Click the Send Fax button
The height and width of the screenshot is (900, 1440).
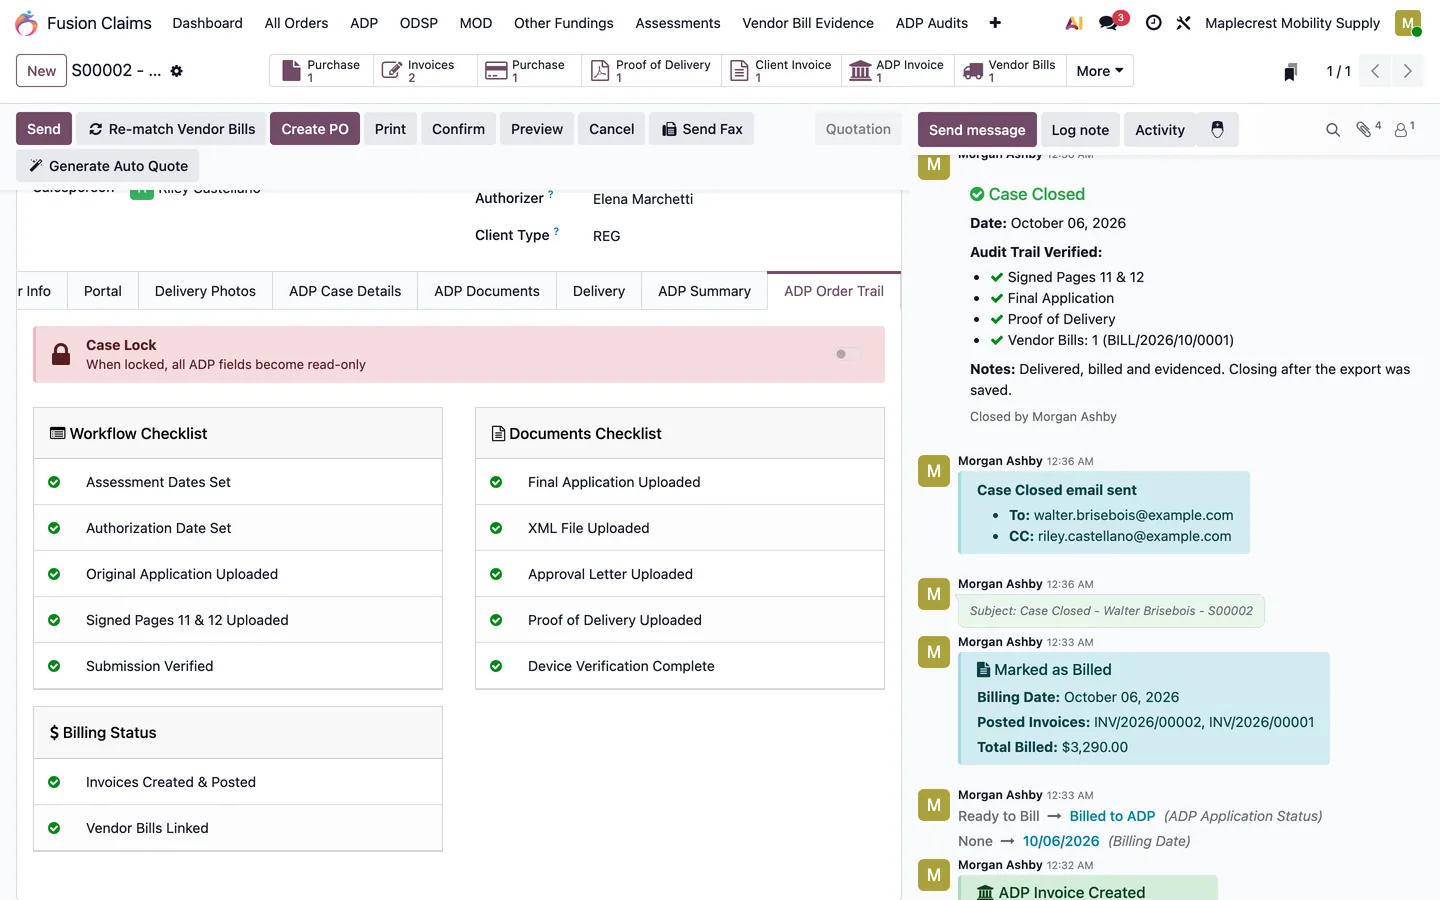click(702, 129)
